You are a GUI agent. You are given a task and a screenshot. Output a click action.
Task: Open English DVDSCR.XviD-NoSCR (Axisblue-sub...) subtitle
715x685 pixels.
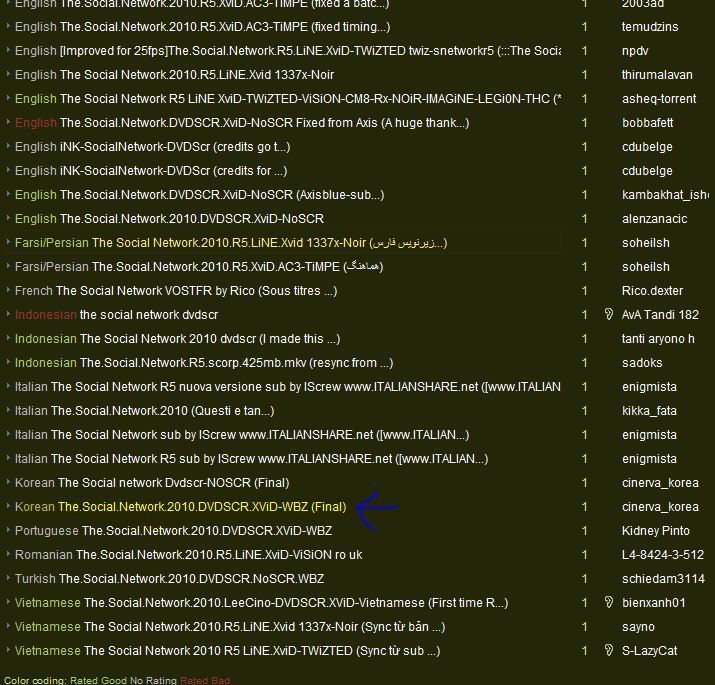pyautogui.click(x=199, y=195)
